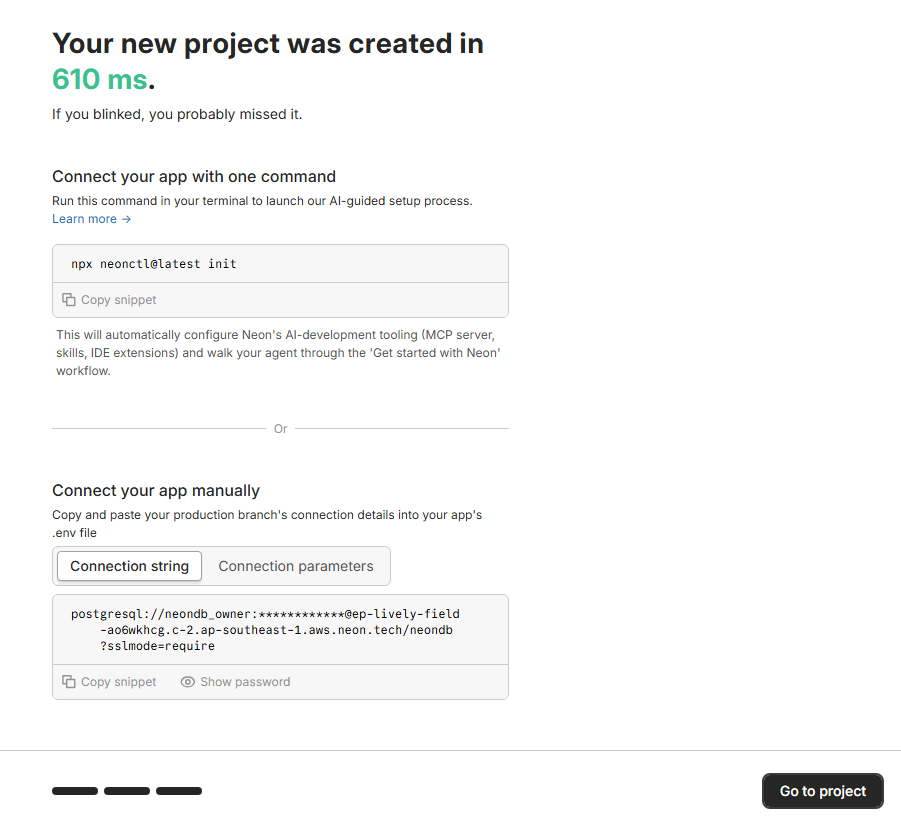This screenshot has height=825, width=901.
Task: Toggle the Show password eye icon
Action: pos(188,682)
